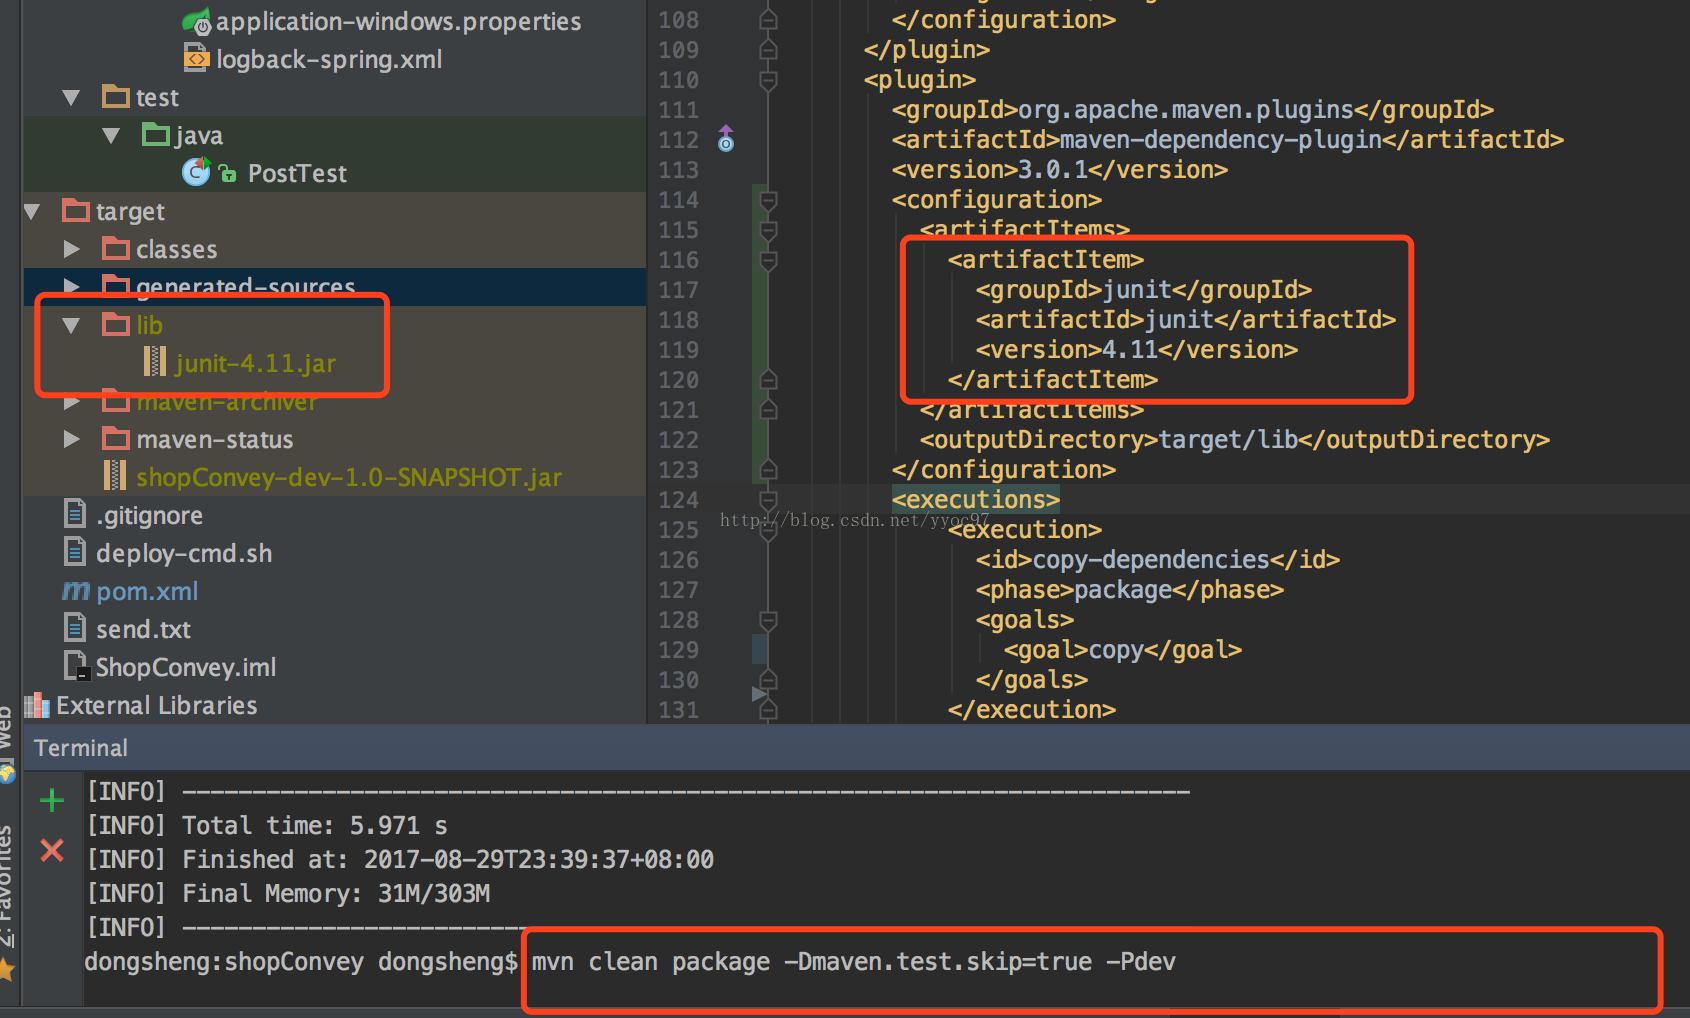Fold the artifactItem block at line 116
The width and height of the screenshot is (1690, 1018).
(768, 260)
